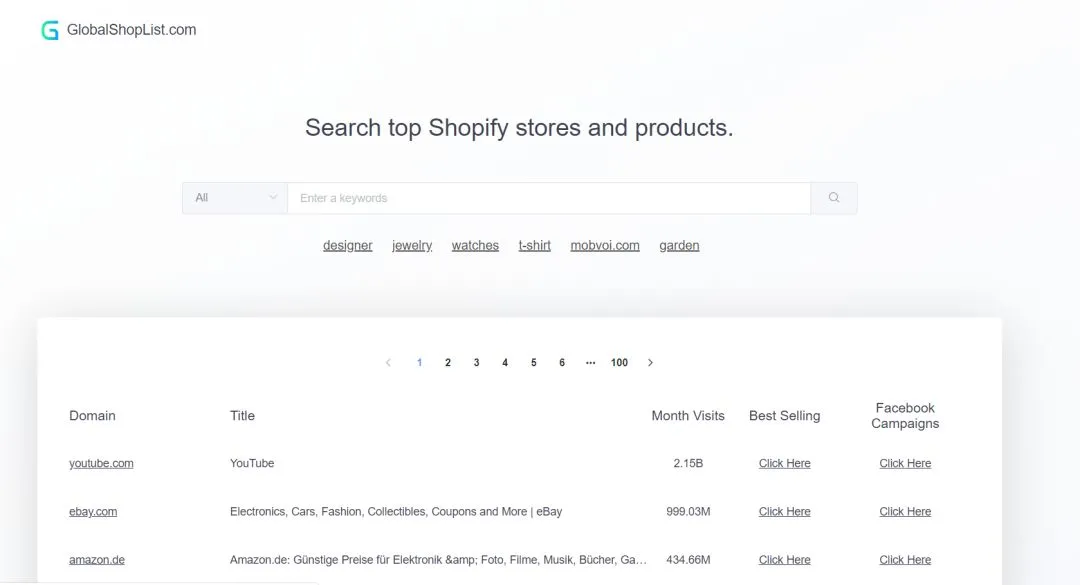1080x585 pixels.
Task: Expand the pagination ellipsis
Action: 590,362
